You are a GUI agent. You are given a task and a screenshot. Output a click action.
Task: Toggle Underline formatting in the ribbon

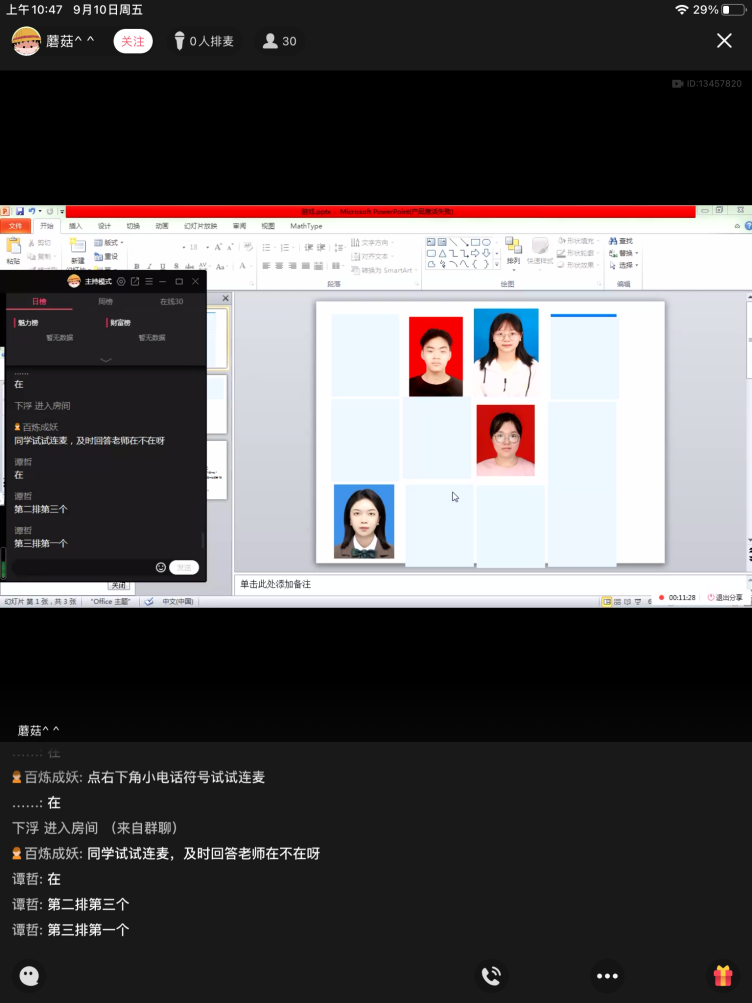162,267
